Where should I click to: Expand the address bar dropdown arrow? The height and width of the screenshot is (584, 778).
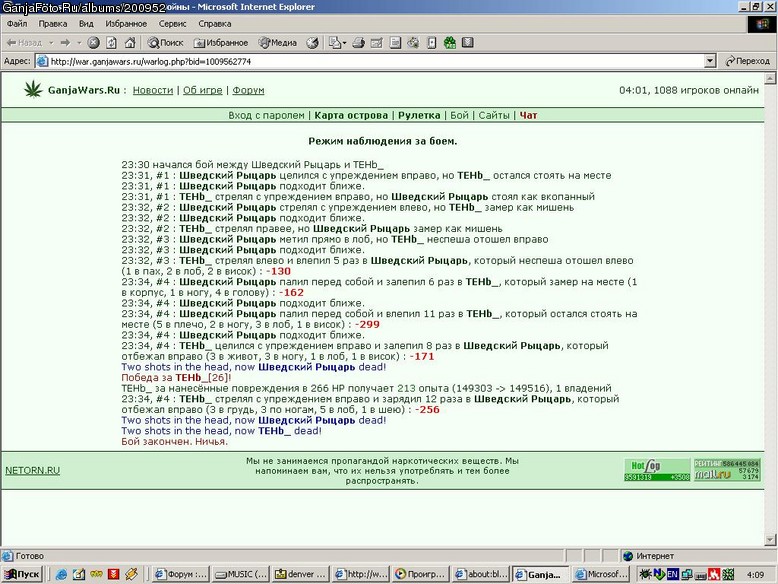tap(710, 61)
